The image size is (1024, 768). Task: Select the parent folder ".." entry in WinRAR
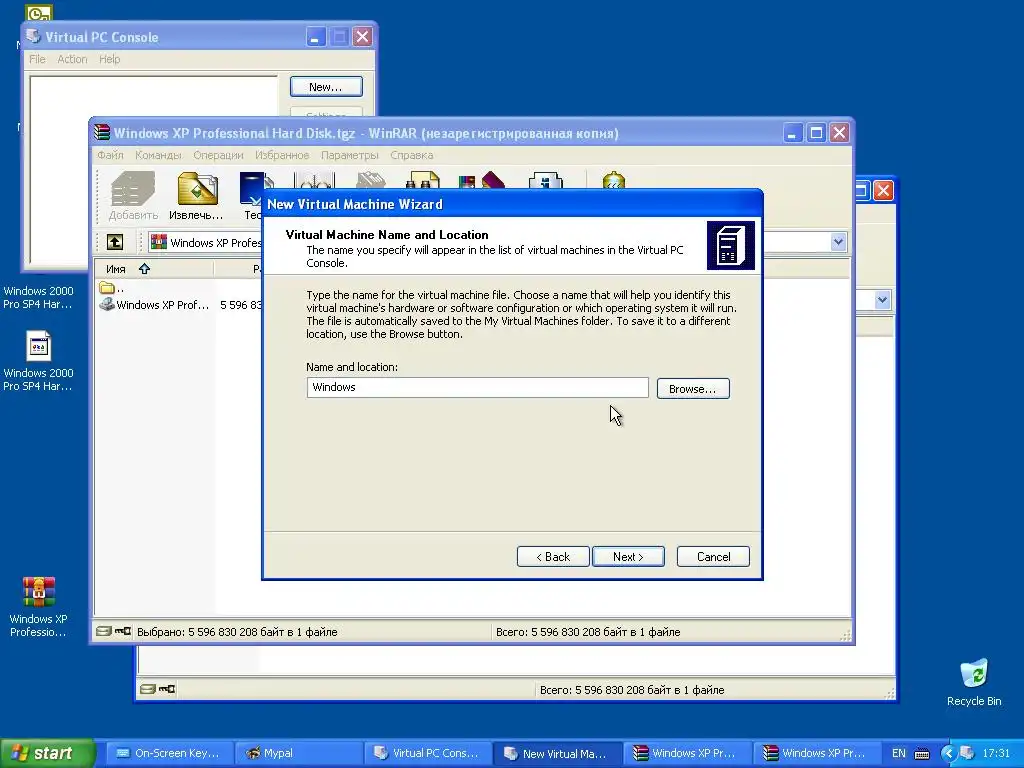point(111,287)
